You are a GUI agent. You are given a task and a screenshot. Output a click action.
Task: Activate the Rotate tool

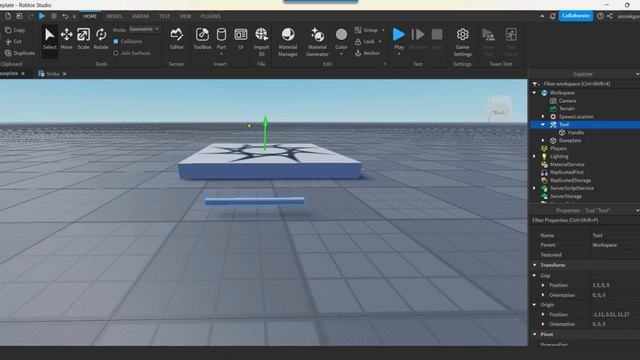101,39
